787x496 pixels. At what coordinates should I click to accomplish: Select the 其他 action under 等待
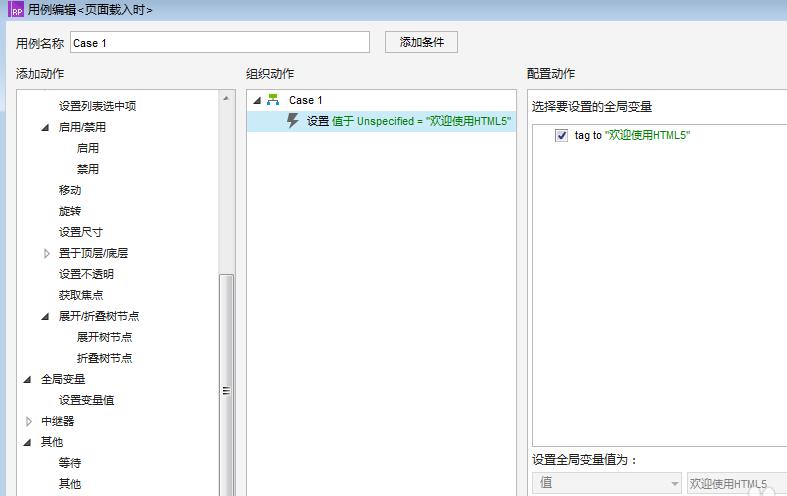click(70, 484)
